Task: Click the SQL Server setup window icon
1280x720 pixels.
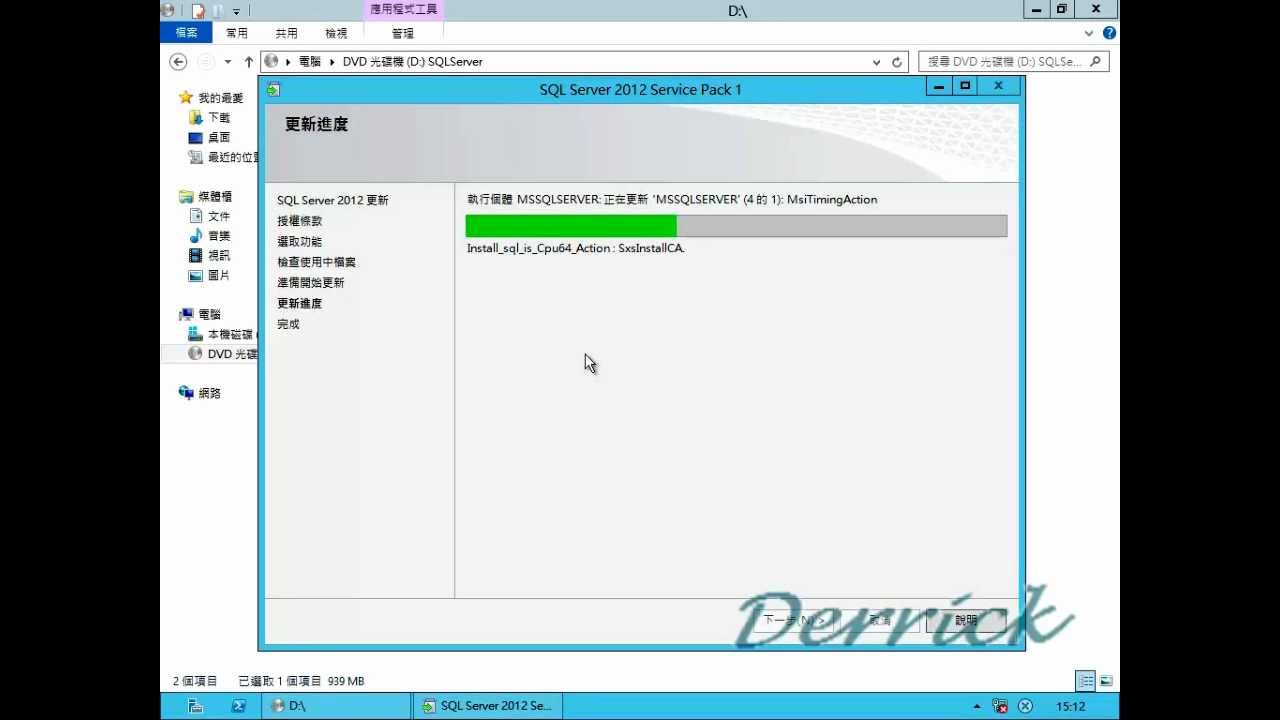Action: (274, 90)
